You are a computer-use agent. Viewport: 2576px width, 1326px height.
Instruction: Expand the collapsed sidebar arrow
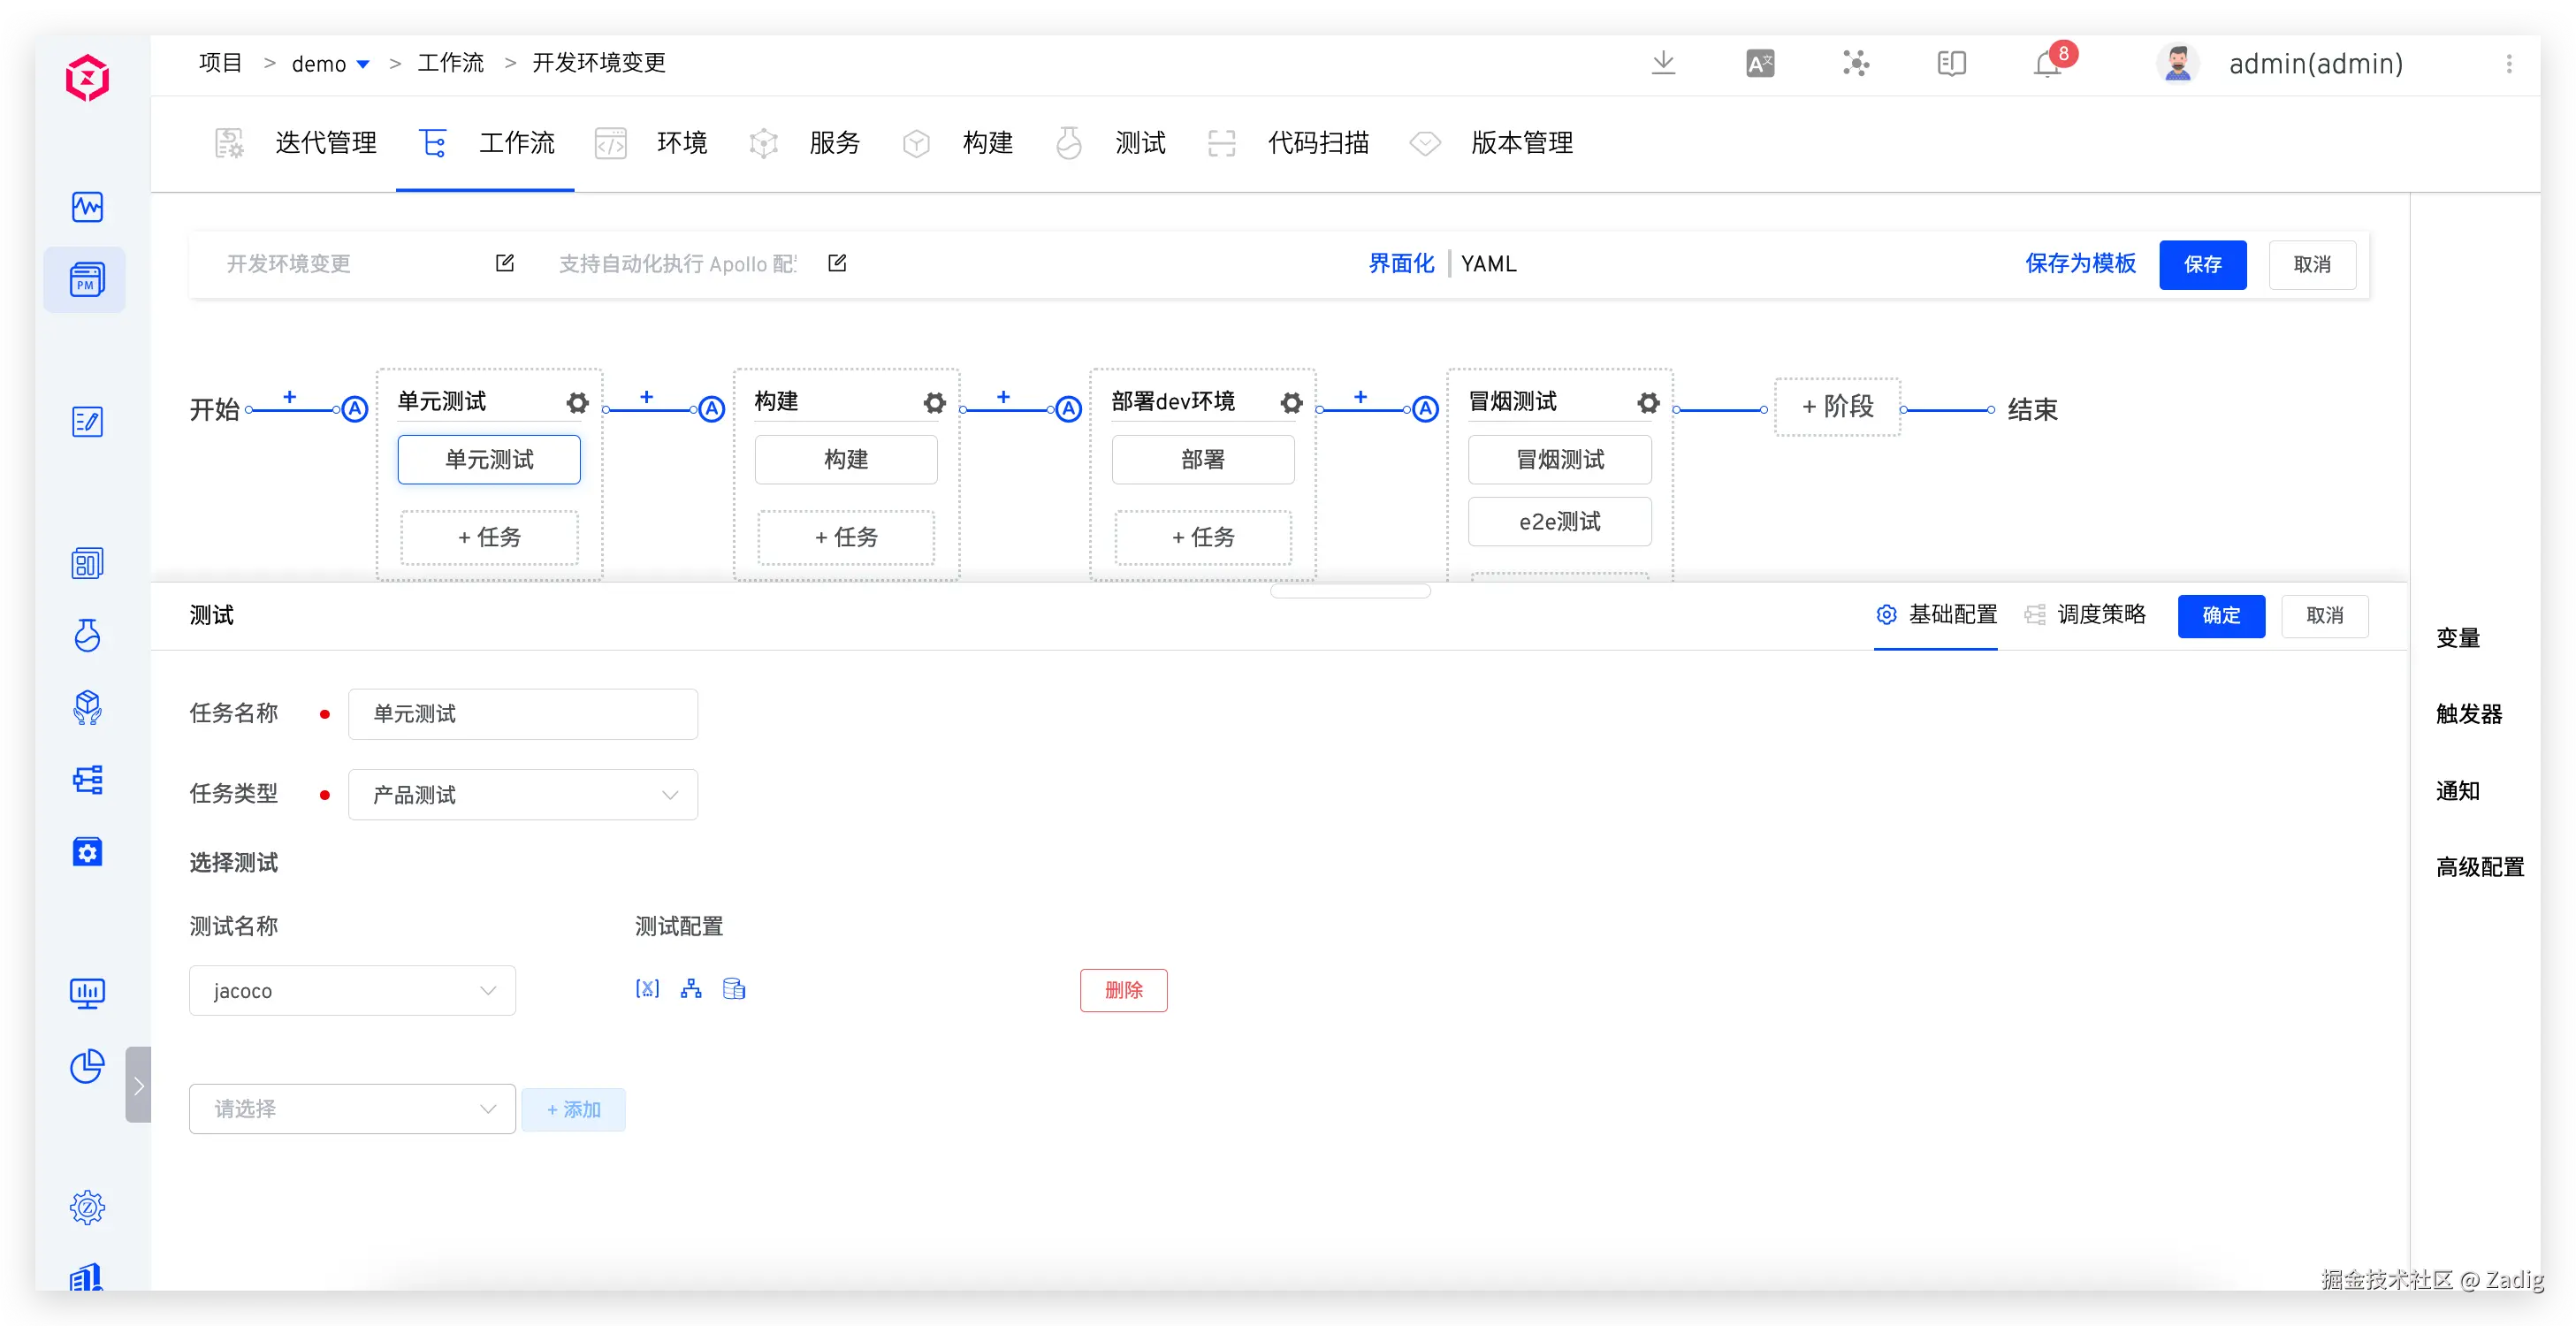(139, 1085)
